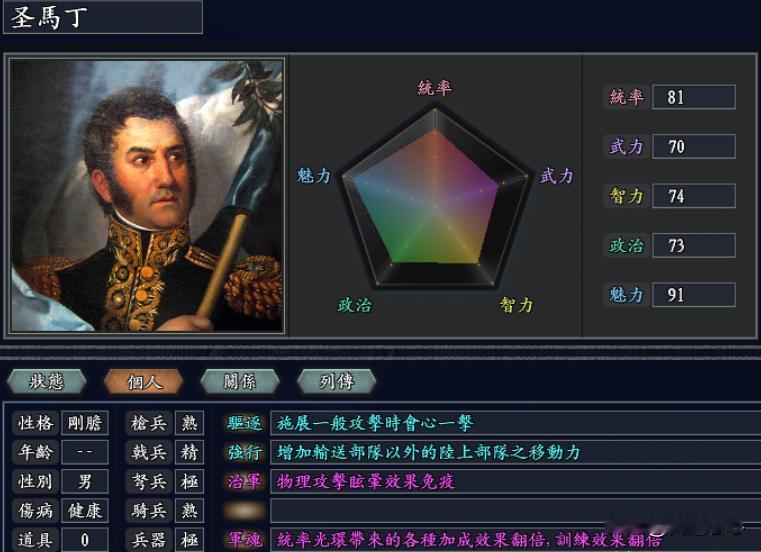Click the empty skill slot icon

[245, 511]
